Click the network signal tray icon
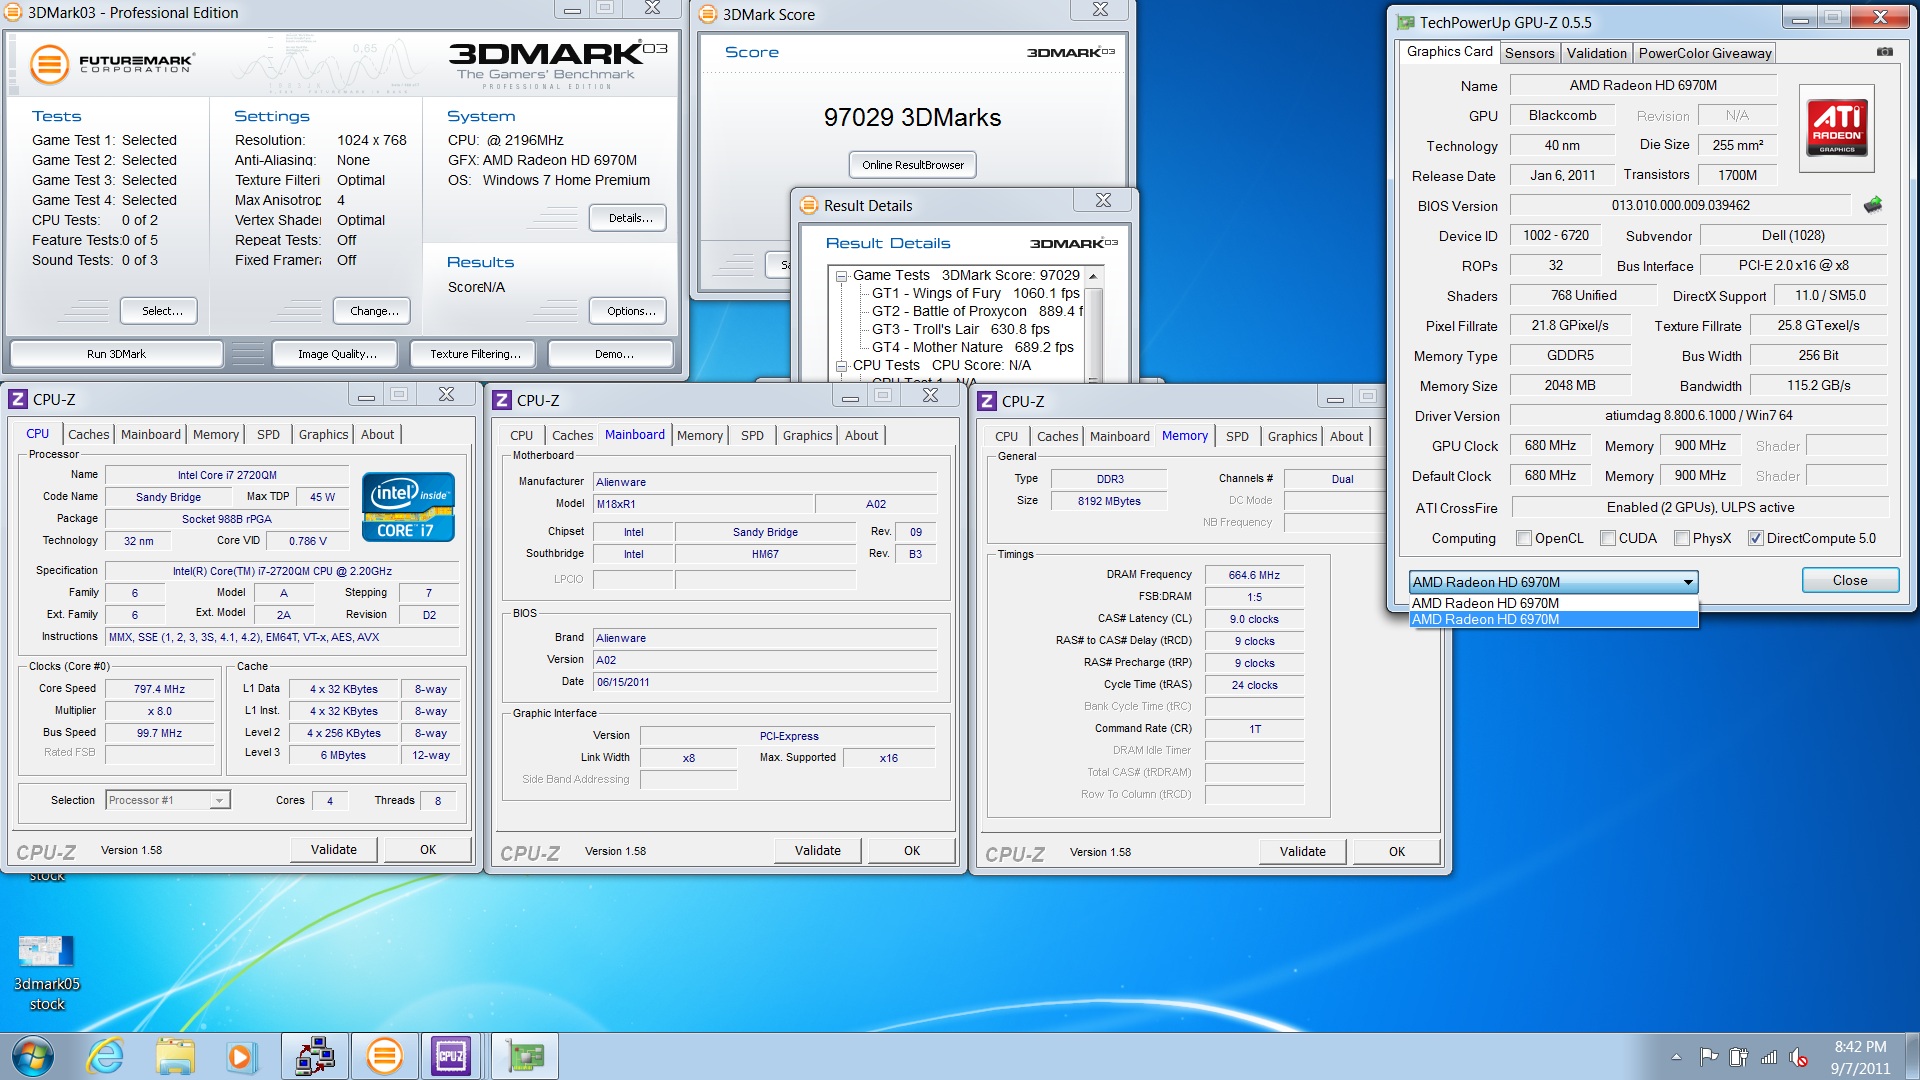This screenshot has height=1080, width=1920. [1768, 1056]
